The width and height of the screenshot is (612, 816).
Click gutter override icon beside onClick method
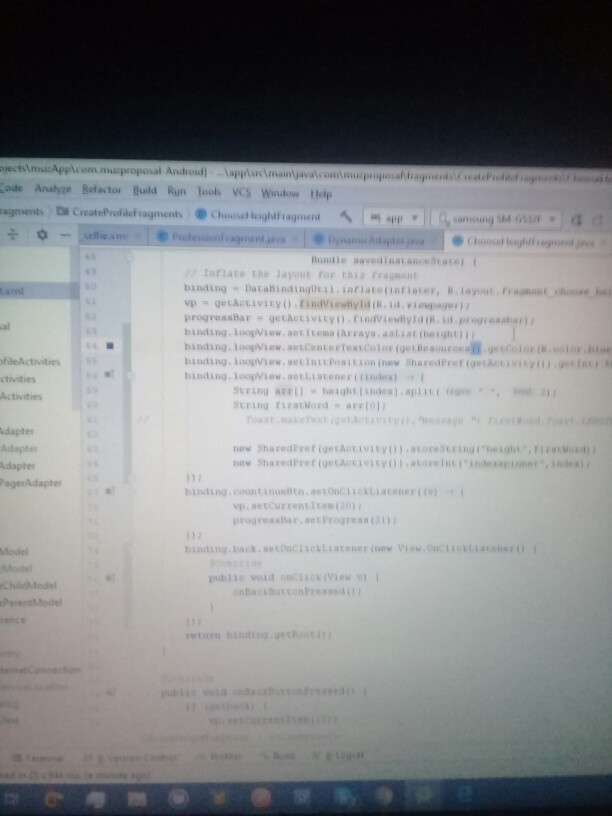(x=108, y=578)
